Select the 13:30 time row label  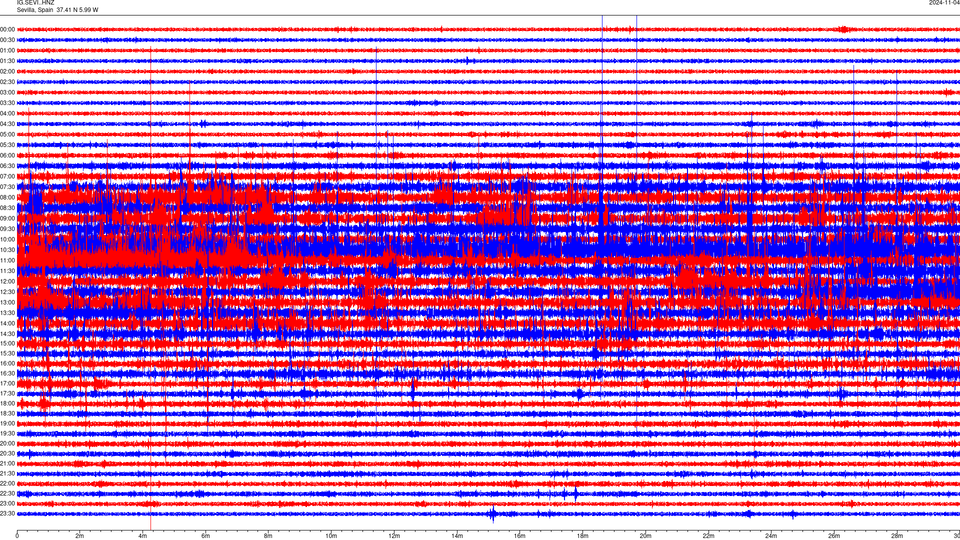tap(7, 312)
